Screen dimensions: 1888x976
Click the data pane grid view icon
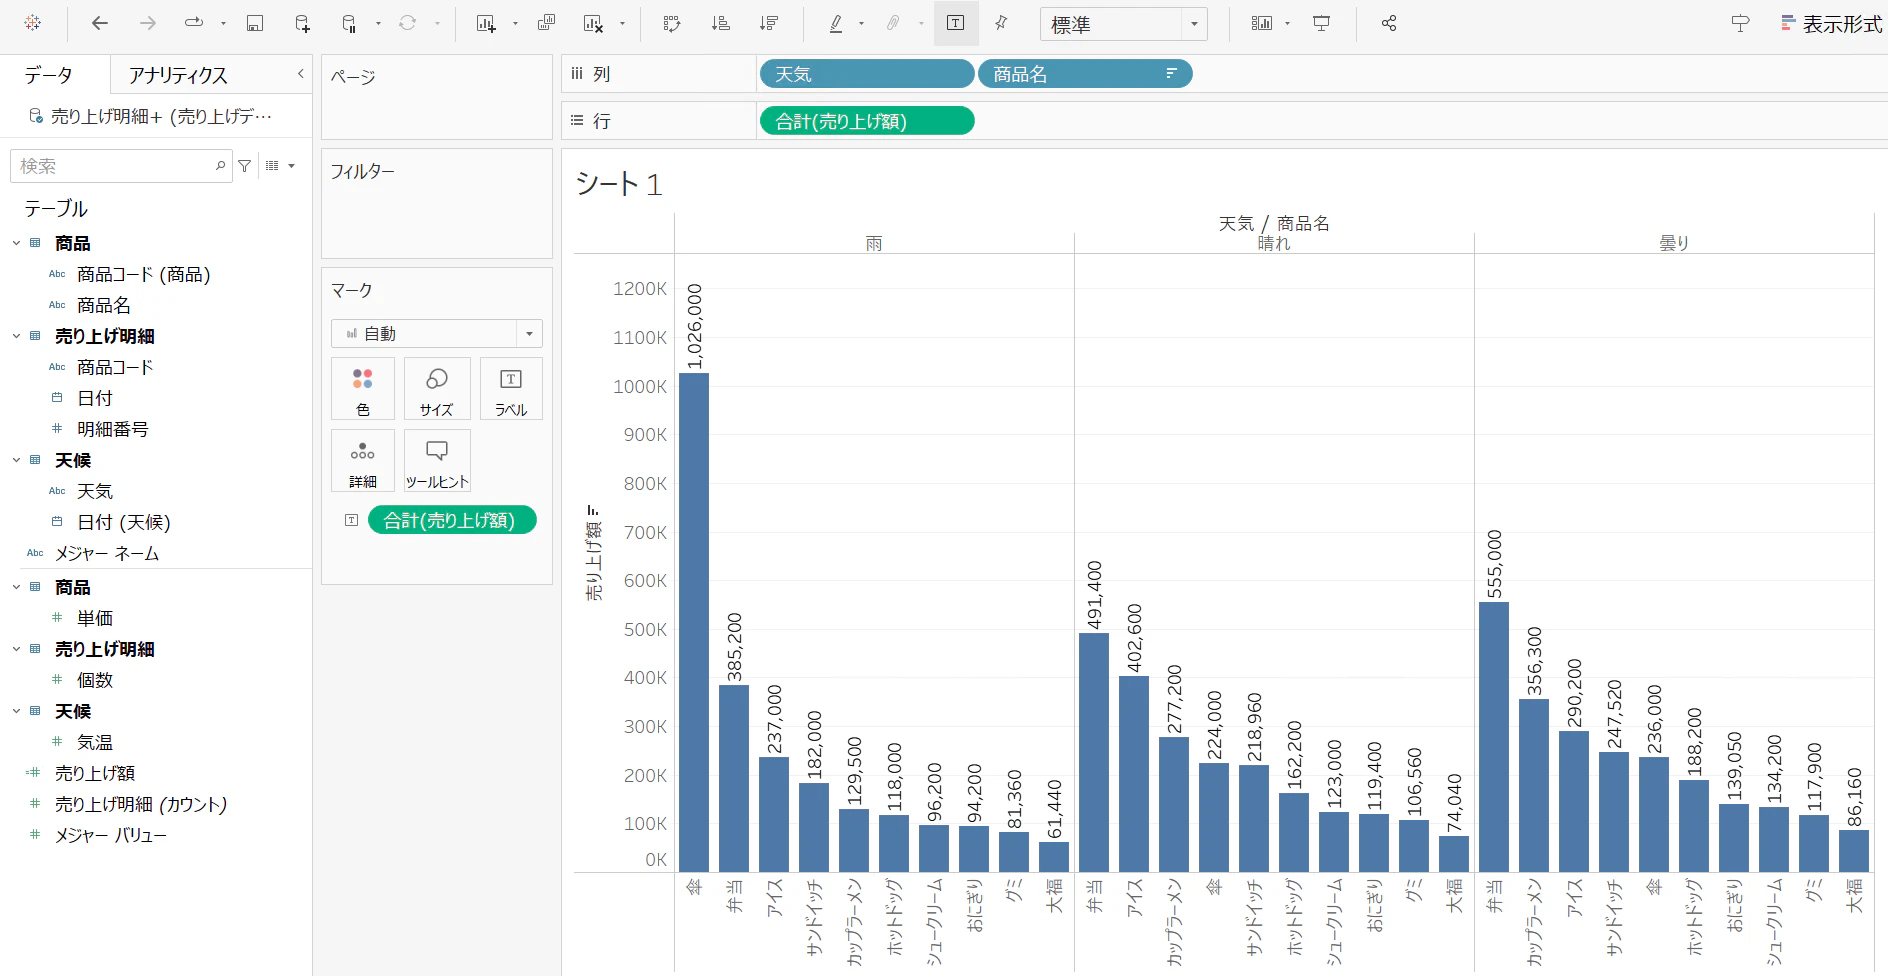[x=272, y=166]
